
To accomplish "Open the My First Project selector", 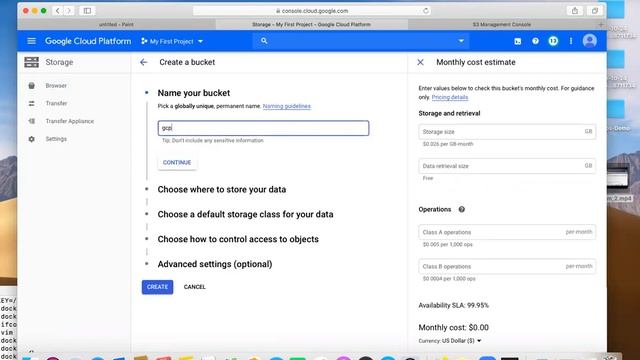I will tap(172, 41).
